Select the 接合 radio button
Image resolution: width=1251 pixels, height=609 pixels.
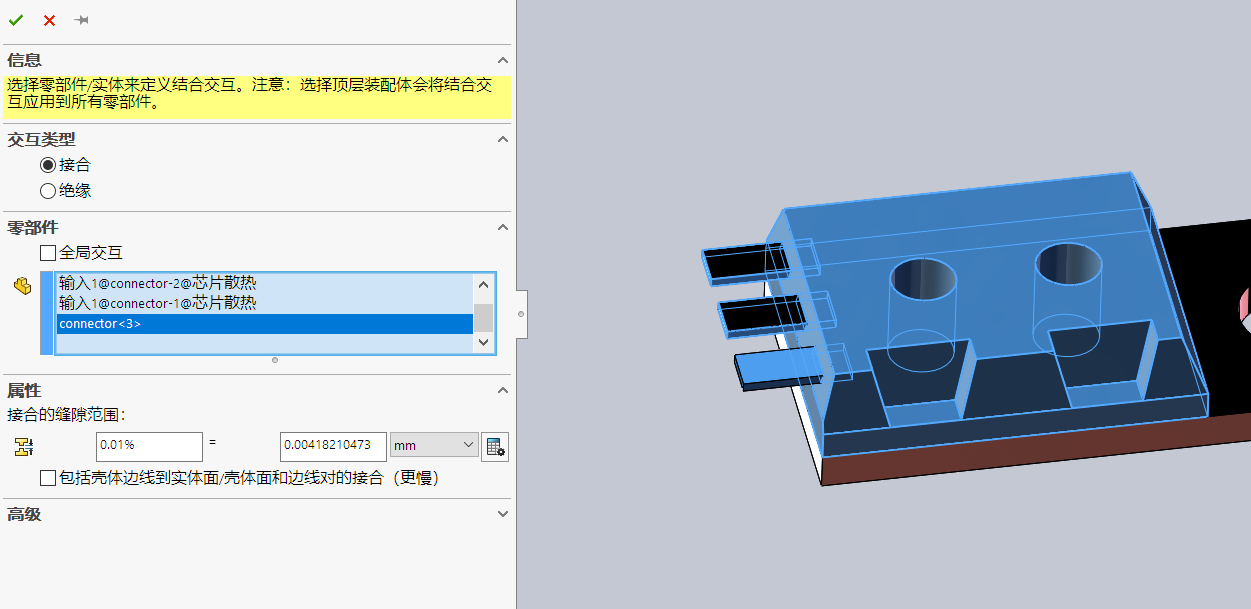(x=48, y=165)
